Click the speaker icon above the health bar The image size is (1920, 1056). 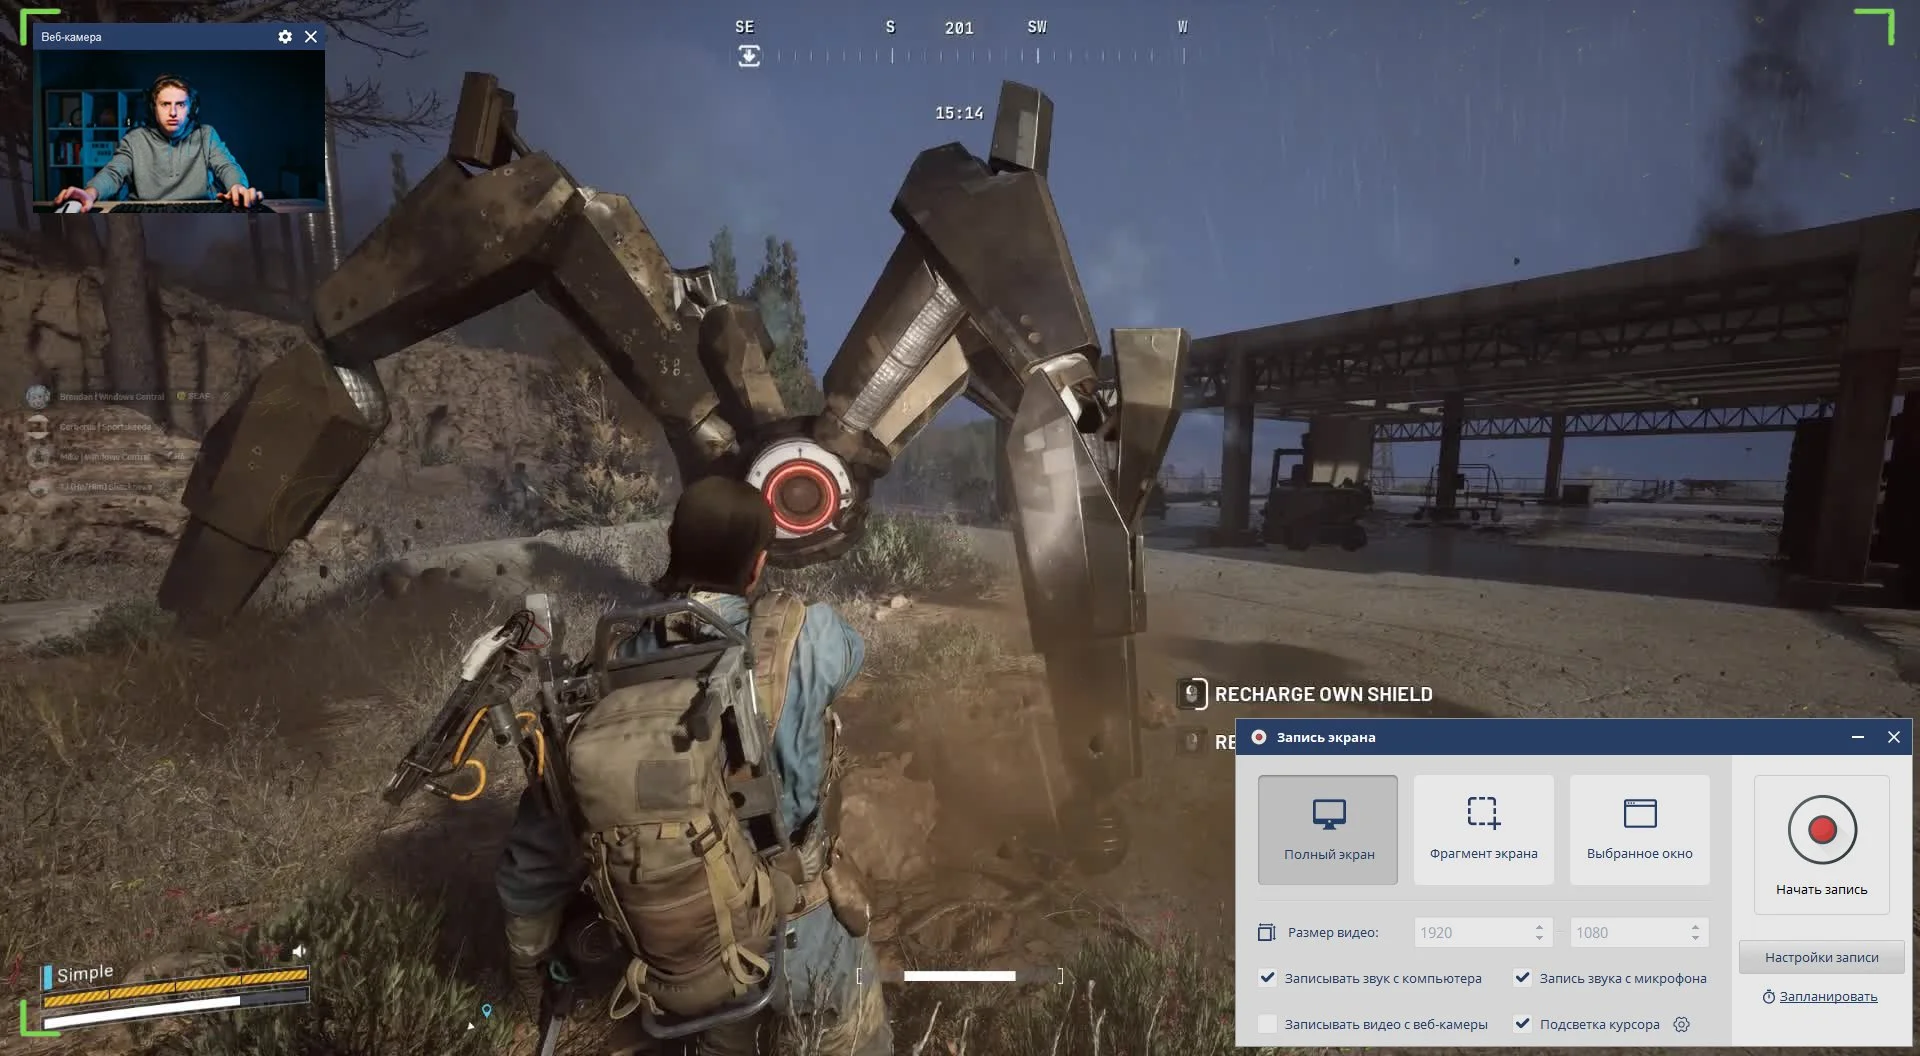click(x=299, y=951)
